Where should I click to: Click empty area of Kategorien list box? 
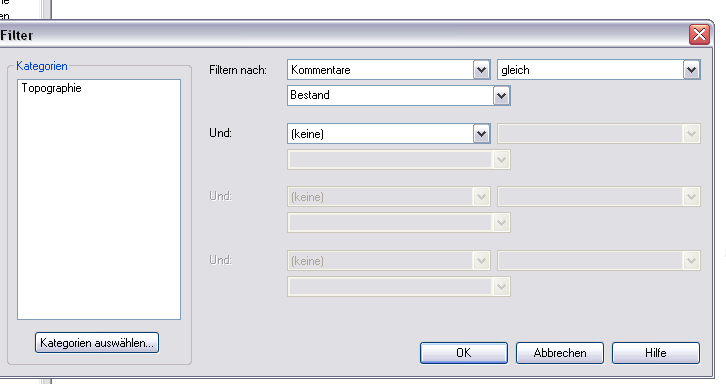click(99, 208)
